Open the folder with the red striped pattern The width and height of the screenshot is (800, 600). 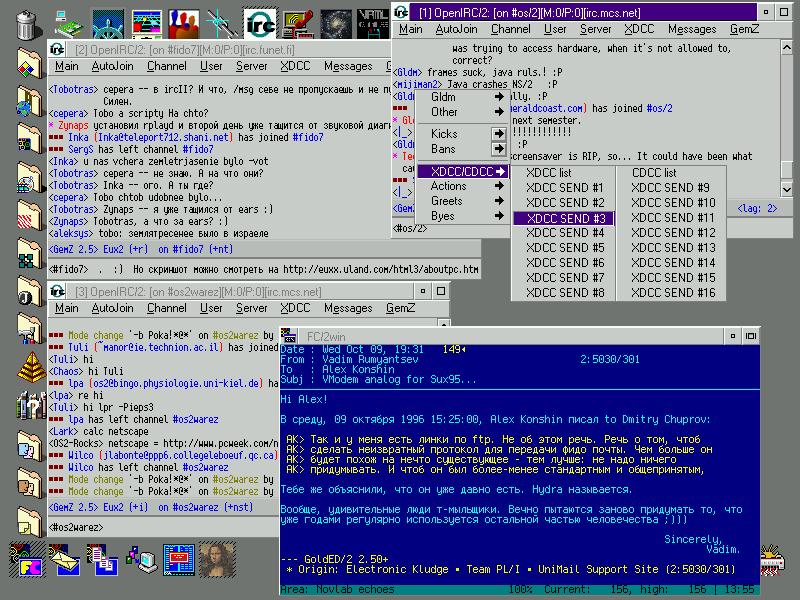pyautogui.click(x=29, y=215)
